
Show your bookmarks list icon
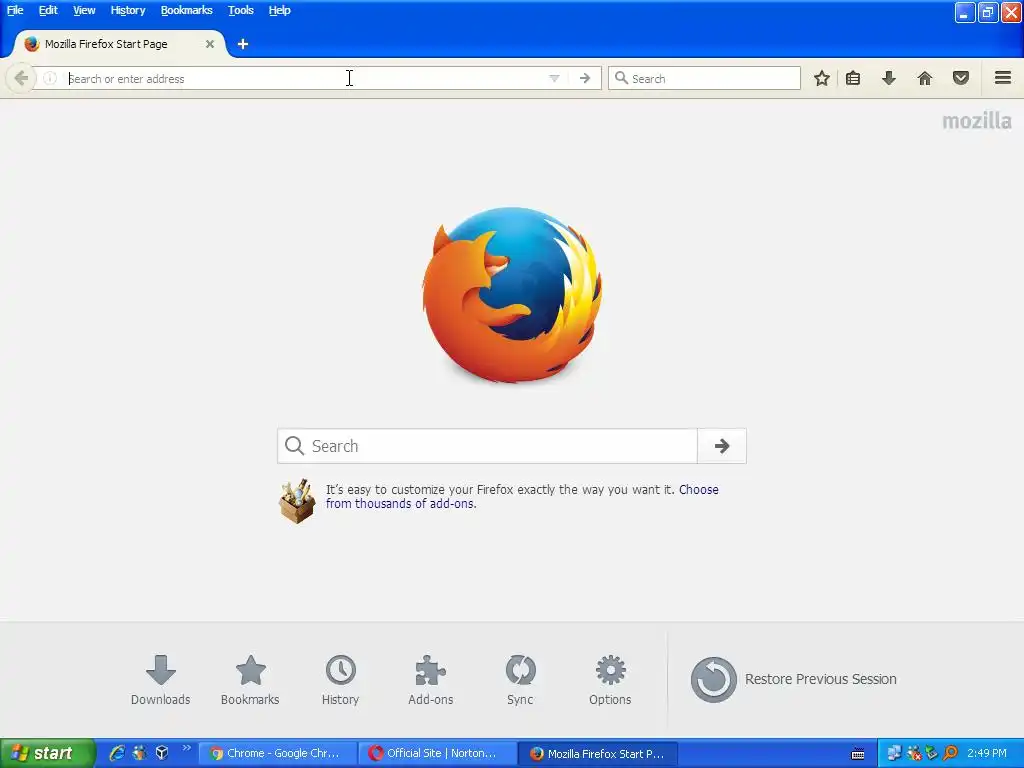point(853,78)
